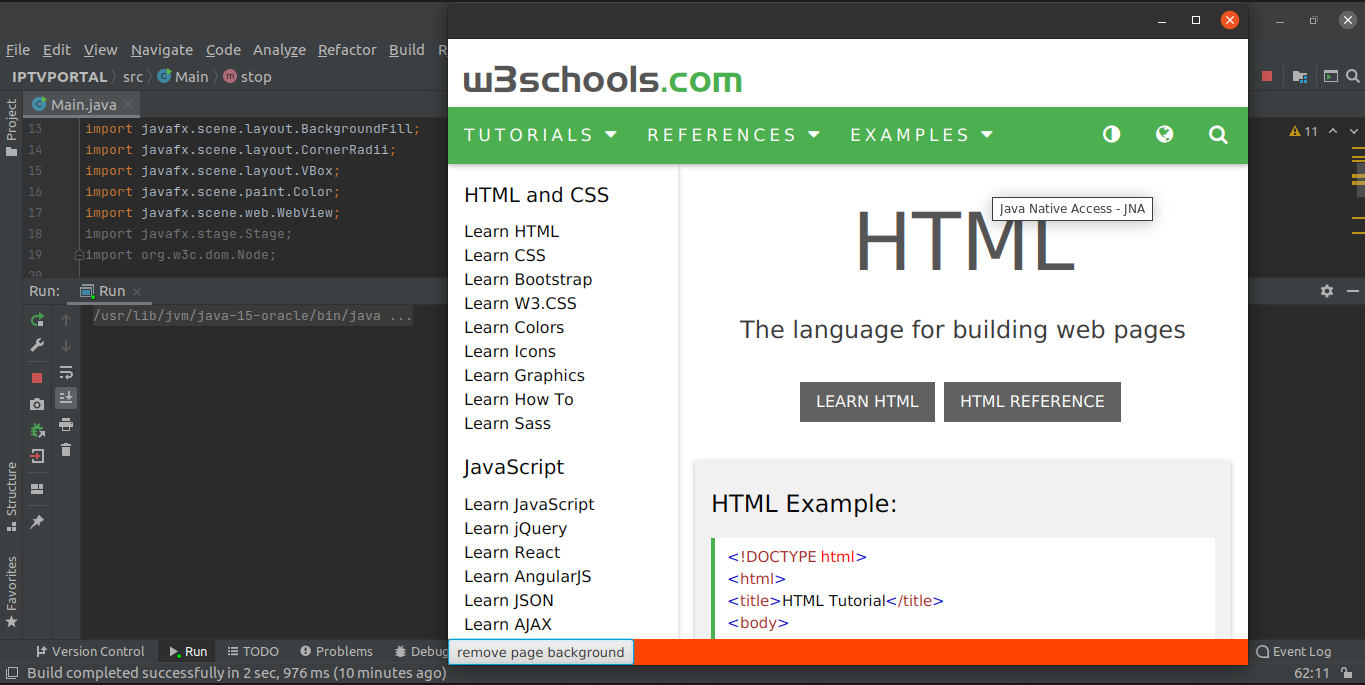
Task: Open the Edit menu
Action: [x=57, y=49]
